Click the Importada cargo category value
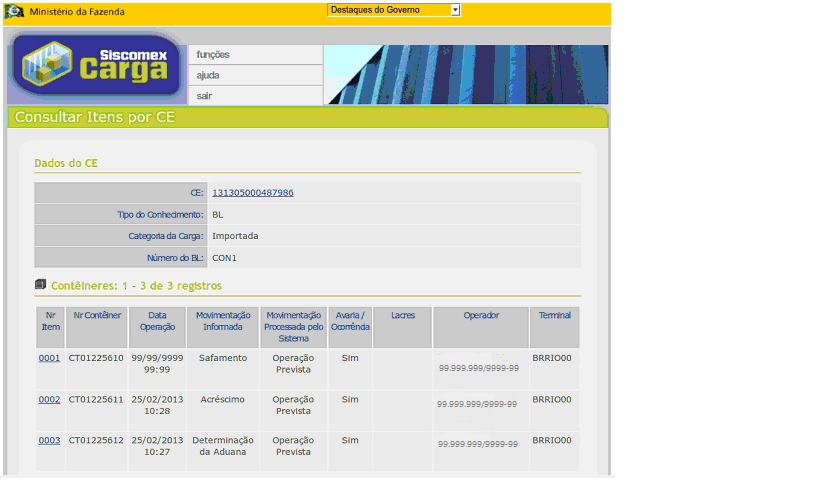Image resolution: width=819 pixels, height=481 pixels. (235, 236)
